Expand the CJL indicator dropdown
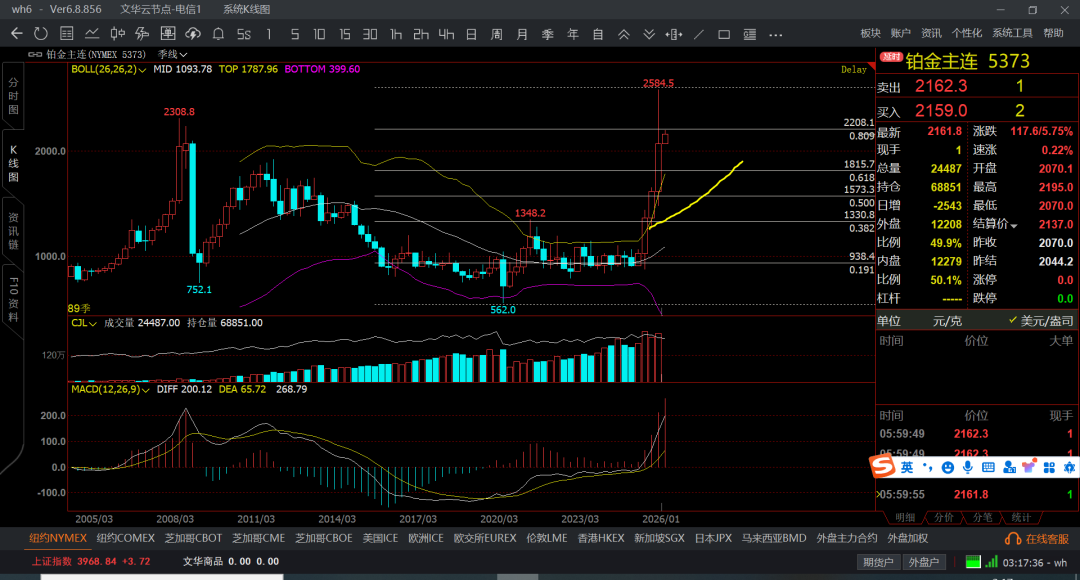 [x=93, y=323]
